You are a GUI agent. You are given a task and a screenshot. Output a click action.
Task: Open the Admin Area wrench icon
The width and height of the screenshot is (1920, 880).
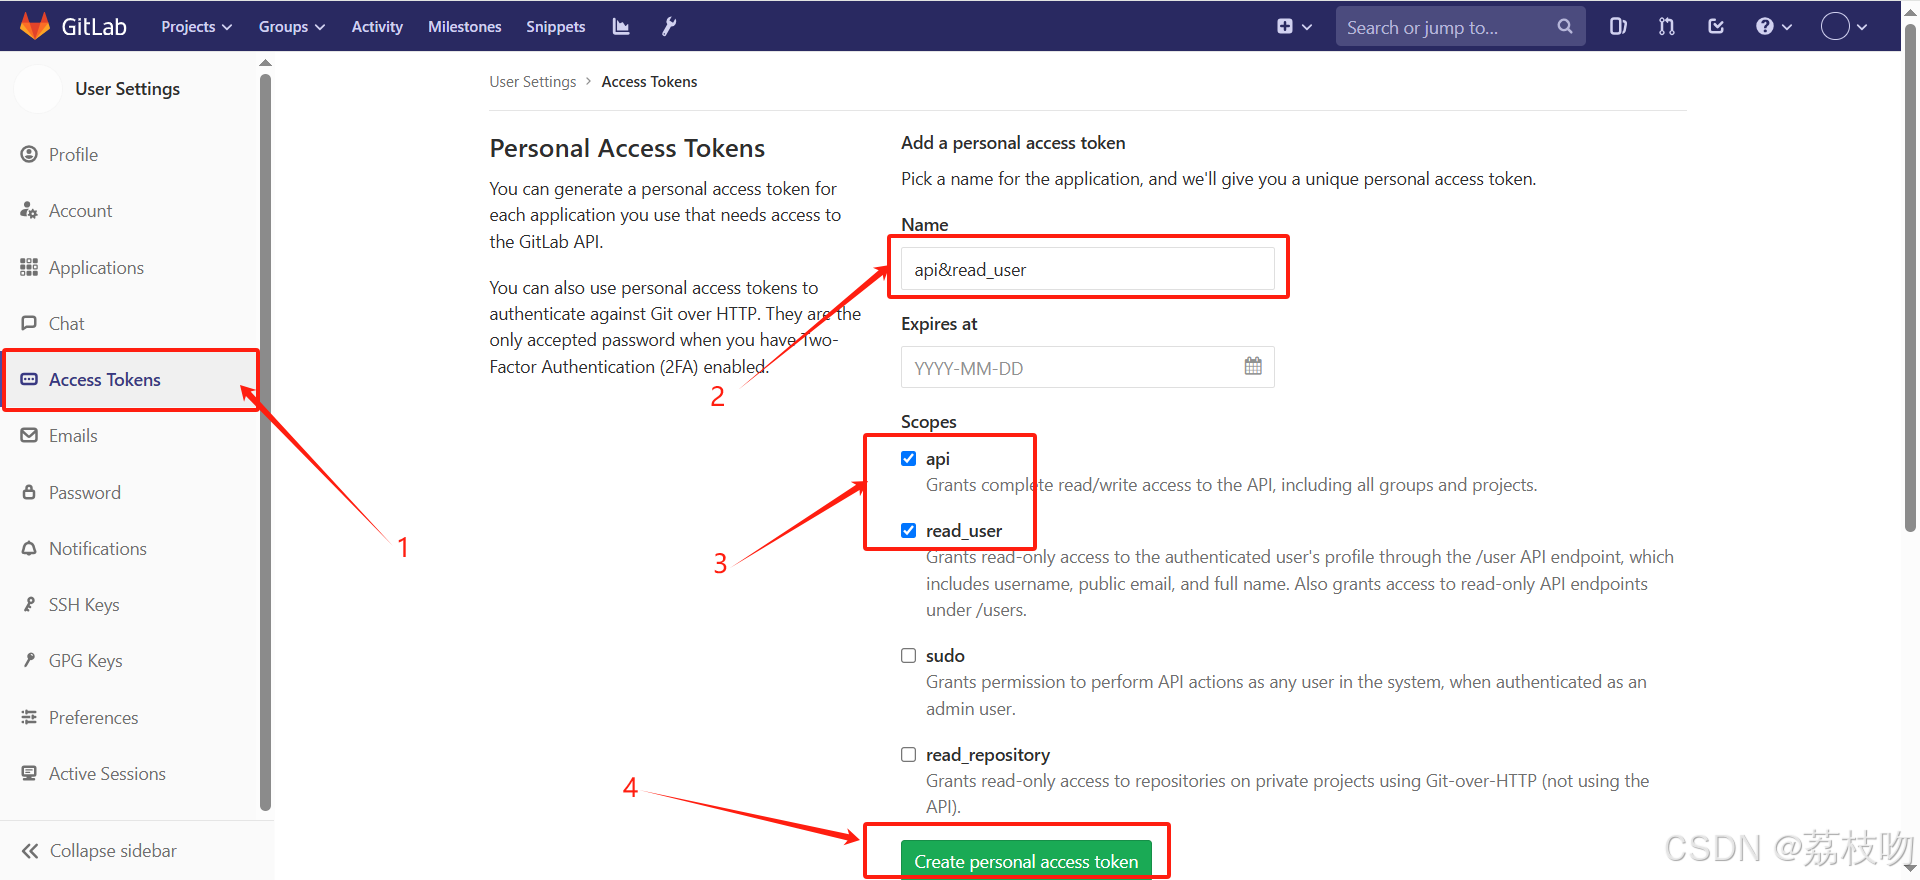point(669,27)
